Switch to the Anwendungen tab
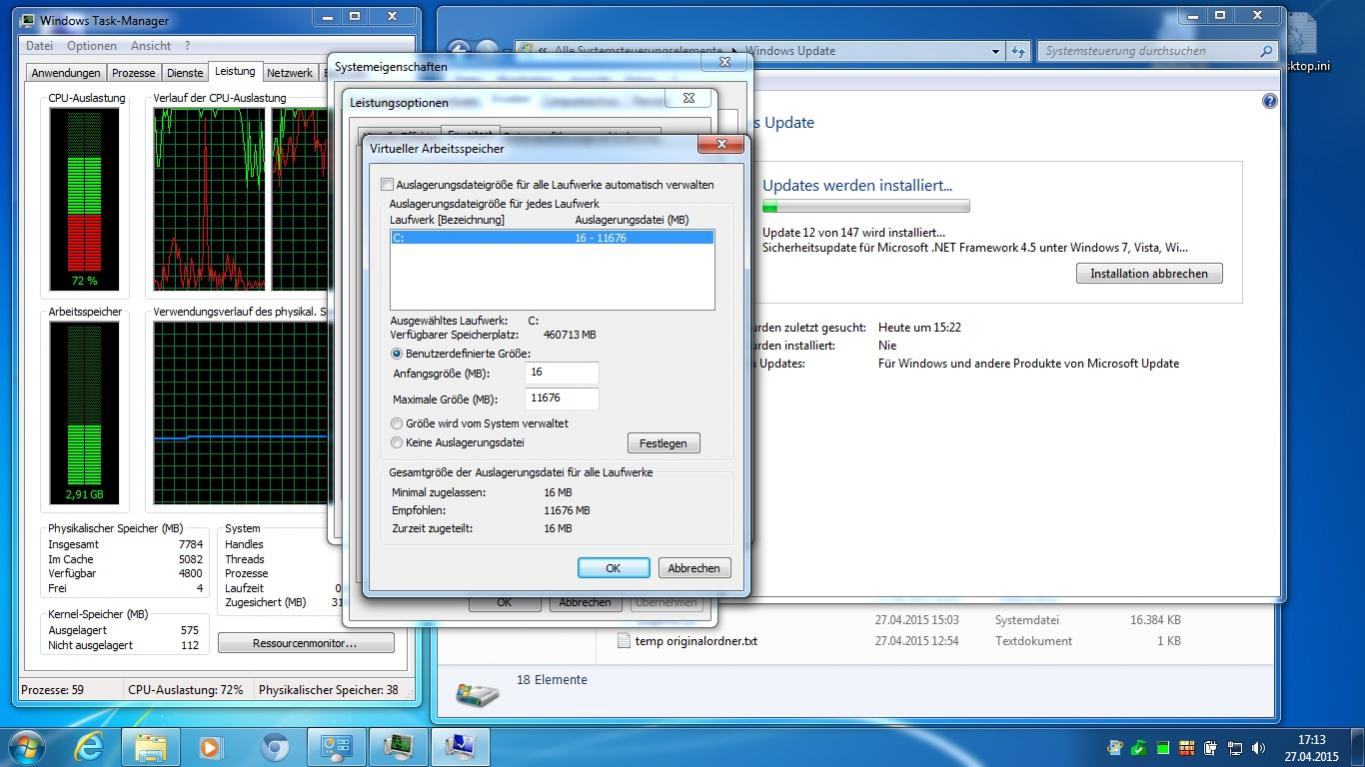The width and height of the screenshot is (1365, 767). pyautogui.click(x=66, y=73)
